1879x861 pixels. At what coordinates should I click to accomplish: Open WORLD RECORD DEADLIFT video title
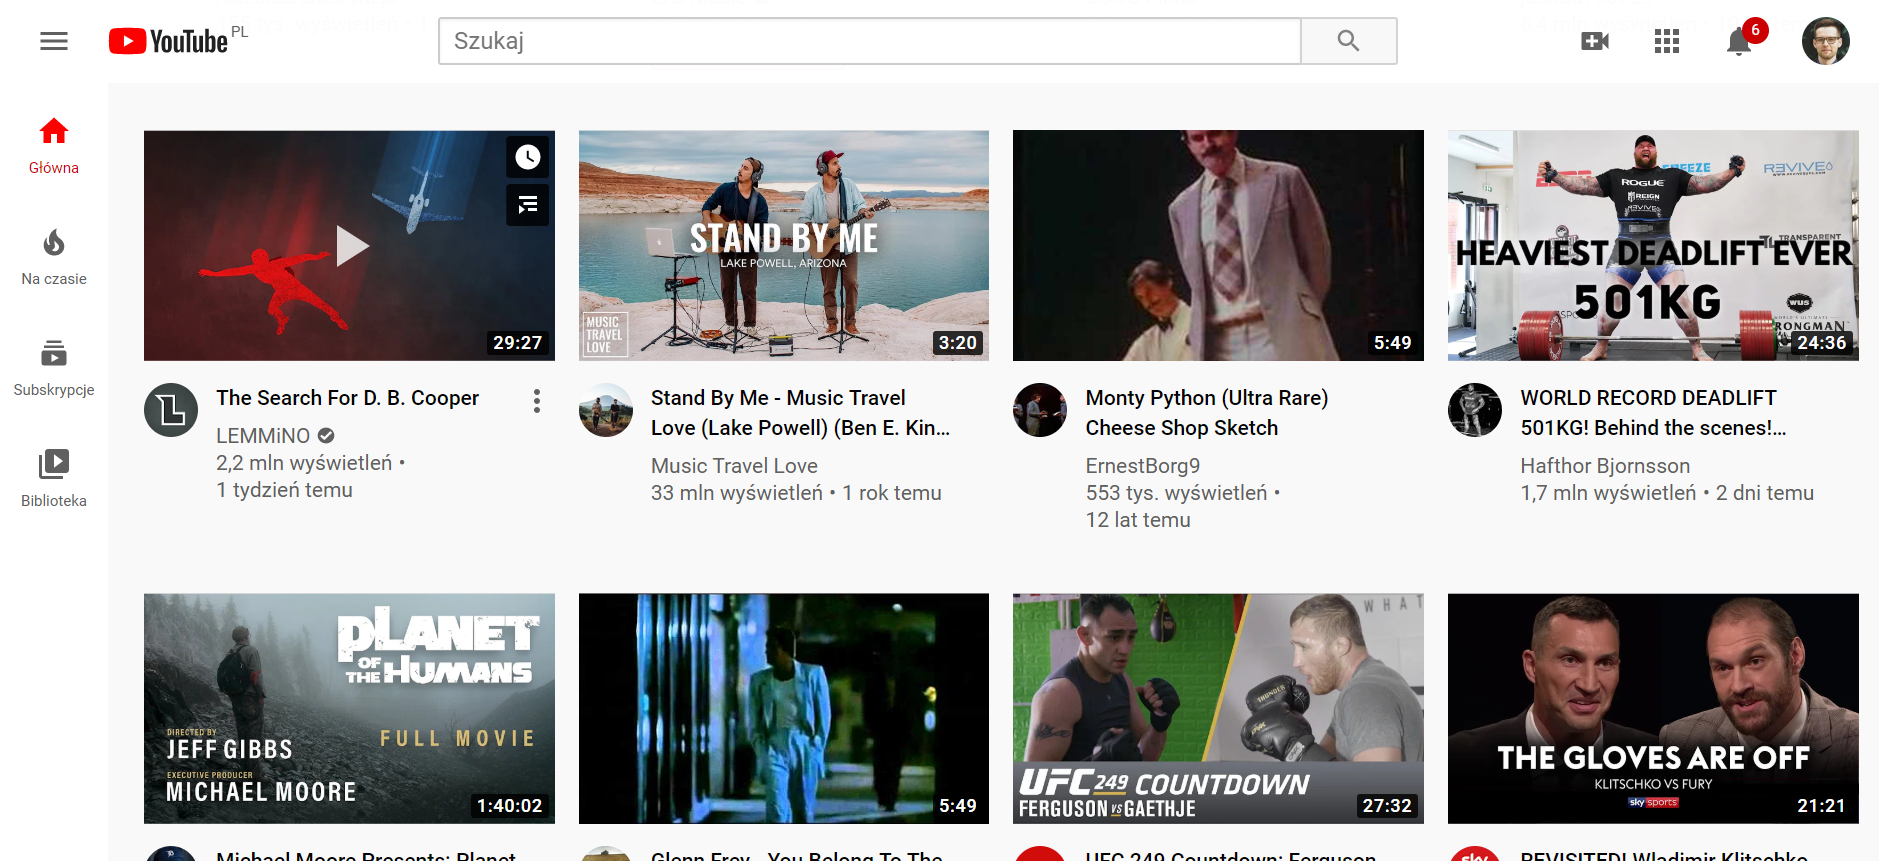pos(1653,413)
